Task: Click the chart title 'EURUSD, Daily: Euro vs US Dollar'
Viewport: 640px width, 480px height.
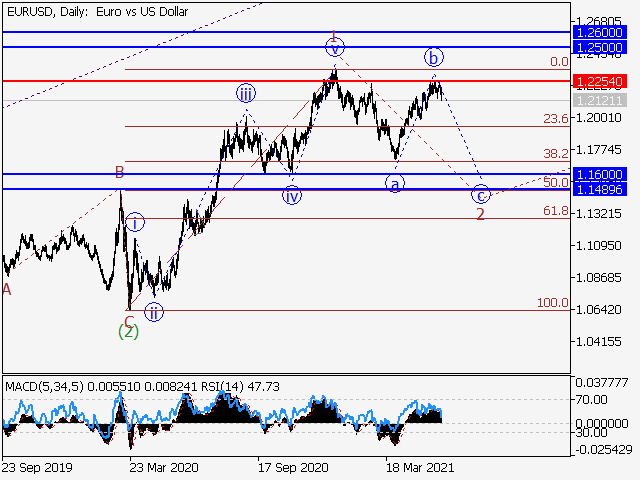Action: (x=98, y=12)
